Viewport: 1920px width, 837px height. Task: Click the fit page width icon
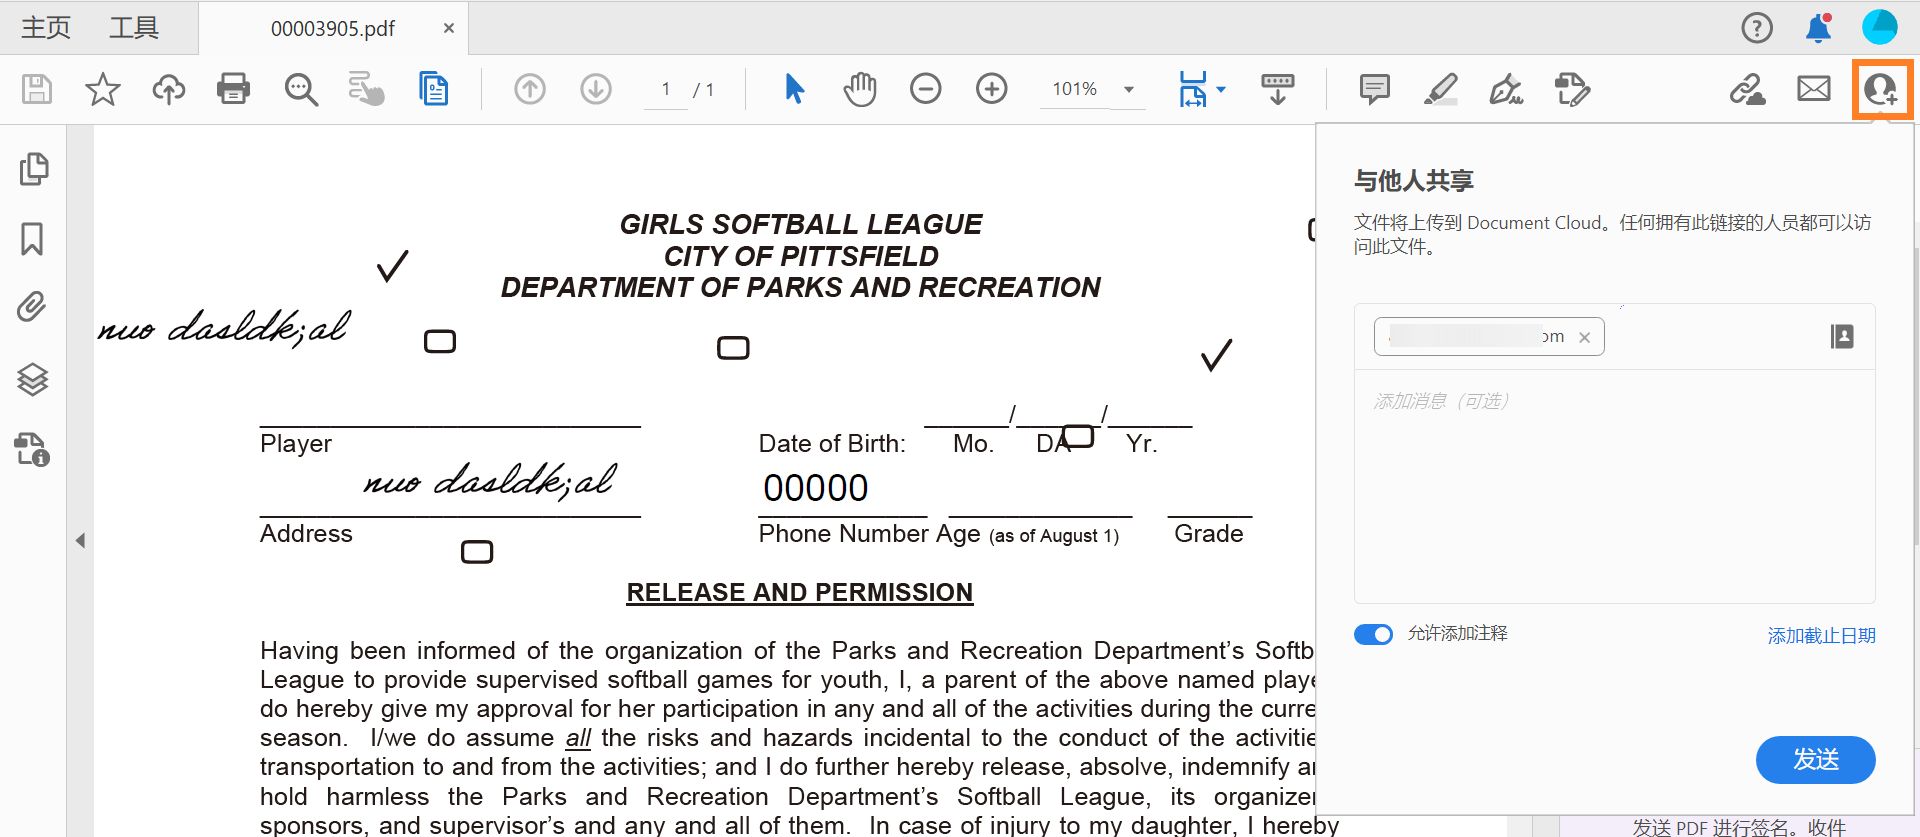pos(1193,89)
